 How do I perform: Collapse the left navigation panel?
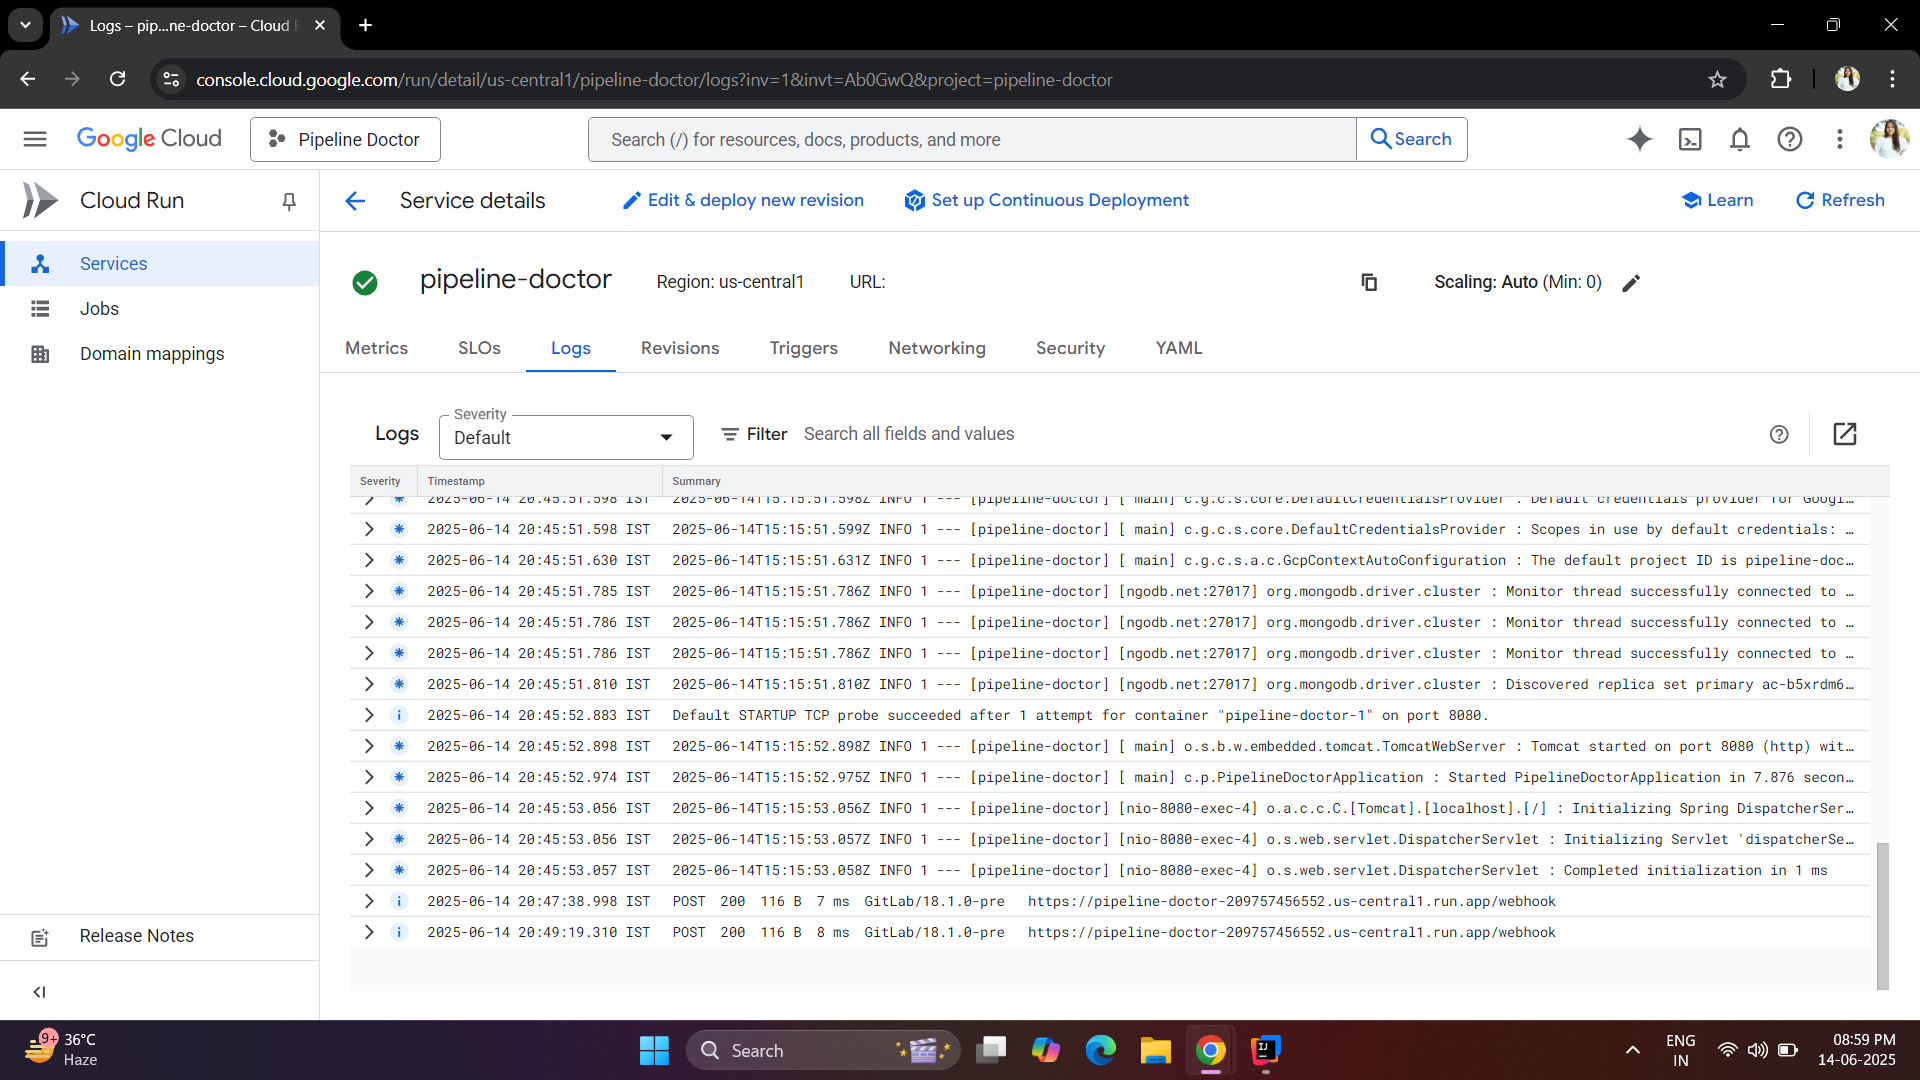coord(40,992)
